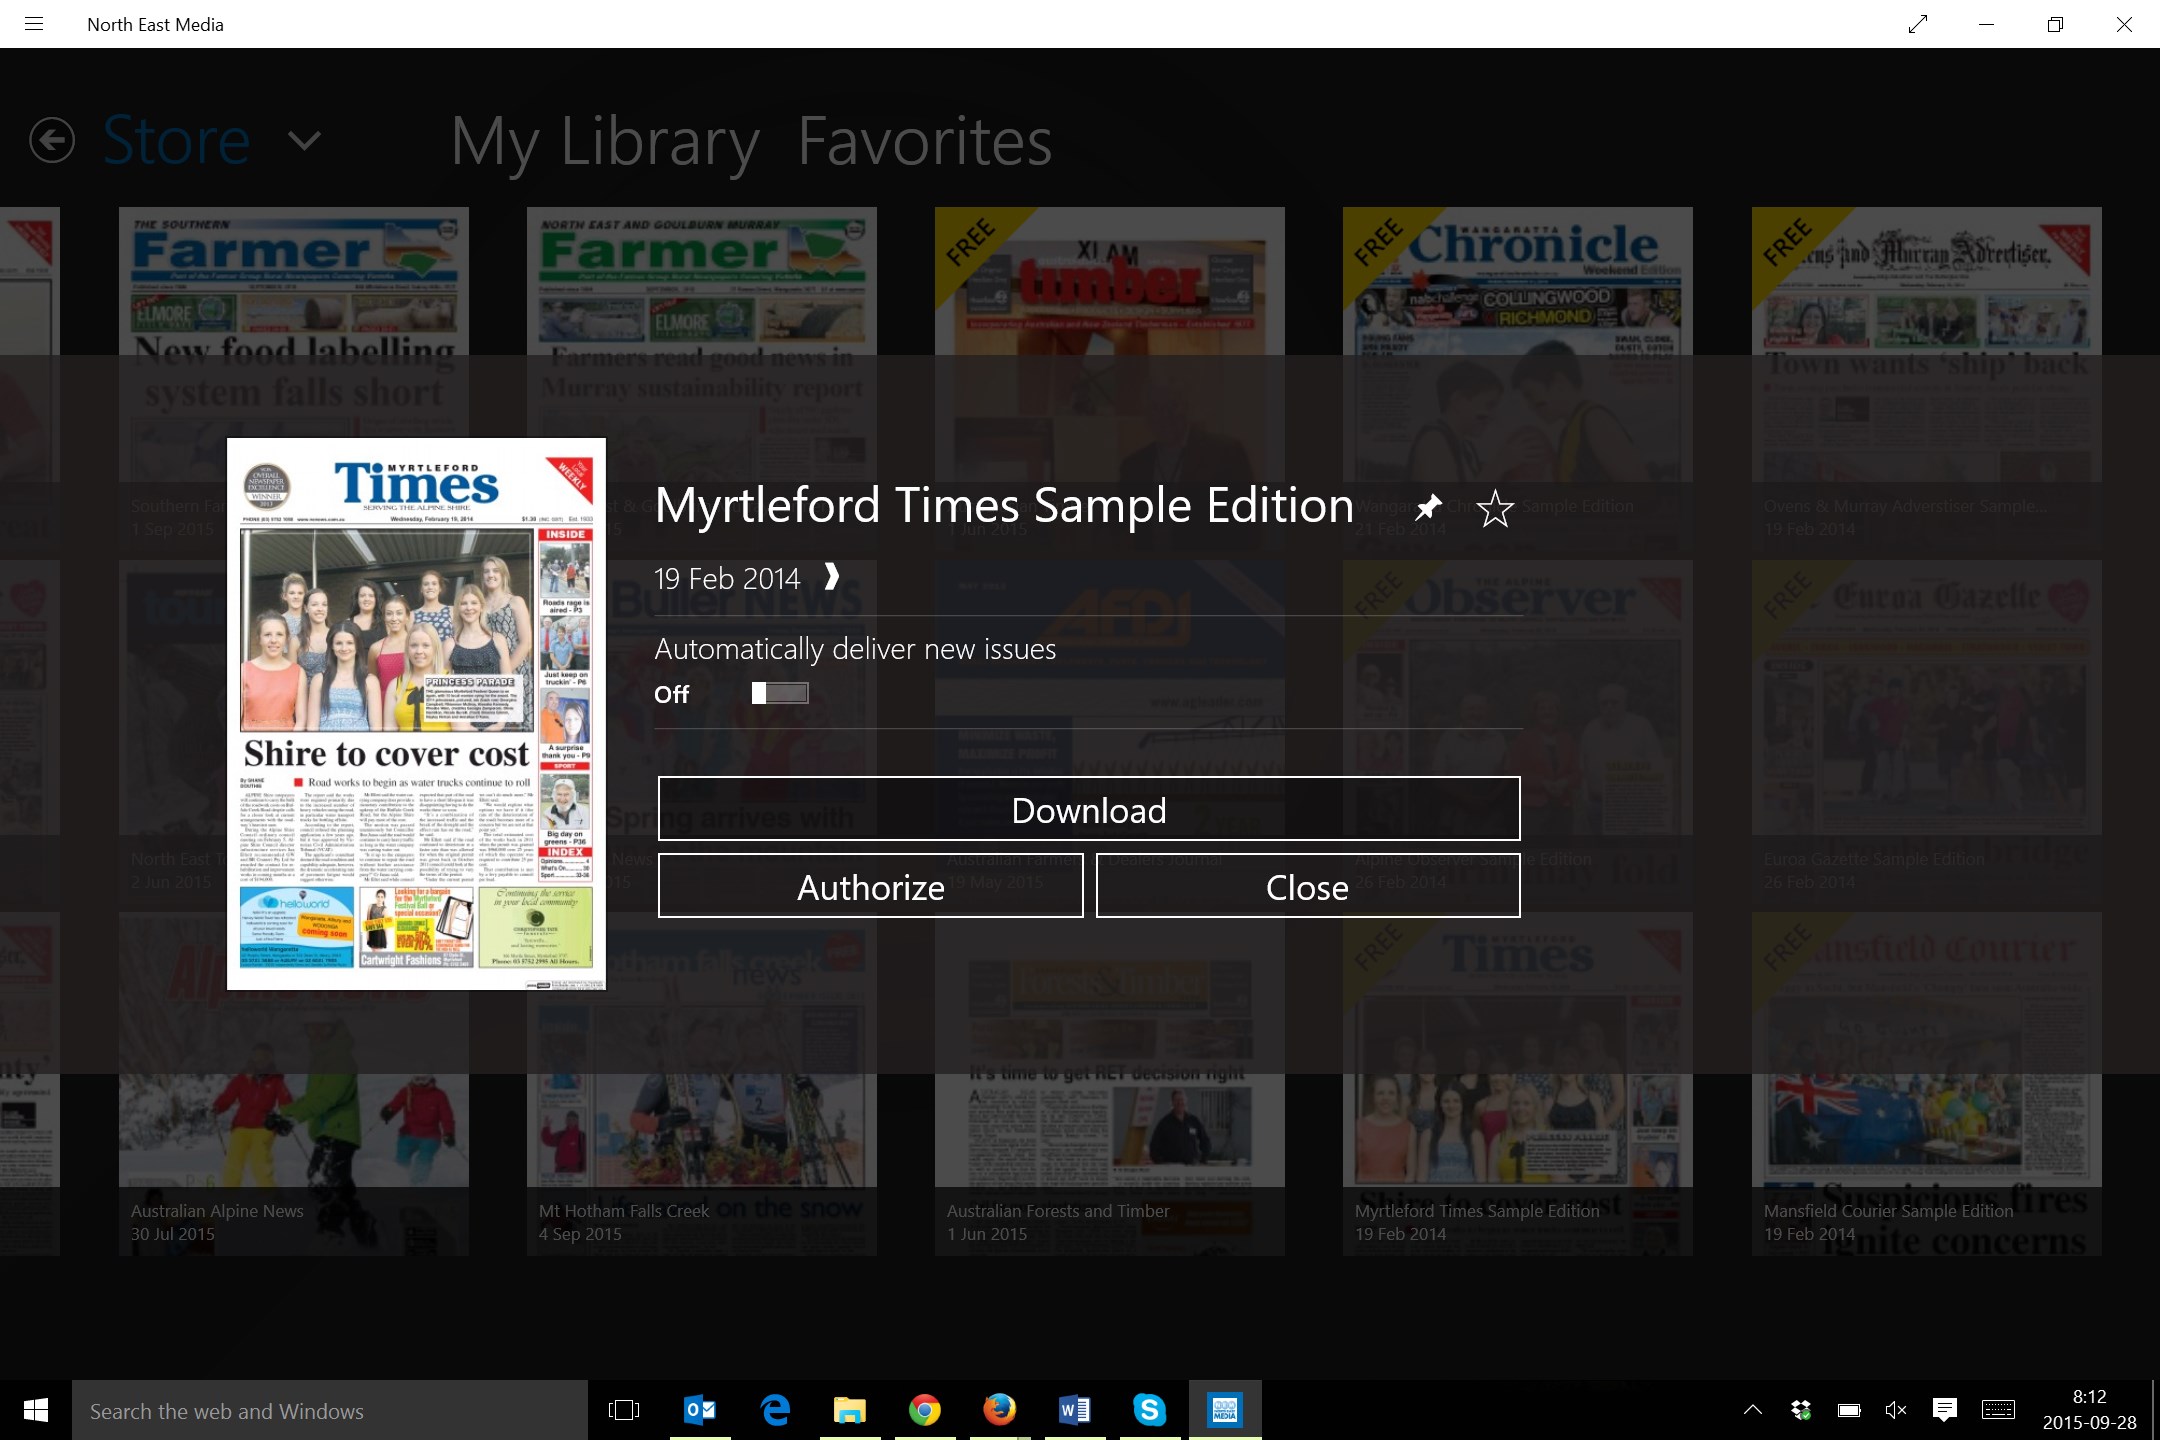Expand issue date 19 Feb 2014 arrow
Viewport: 2160px width, 1440px height.
click(x=831, y=577)
